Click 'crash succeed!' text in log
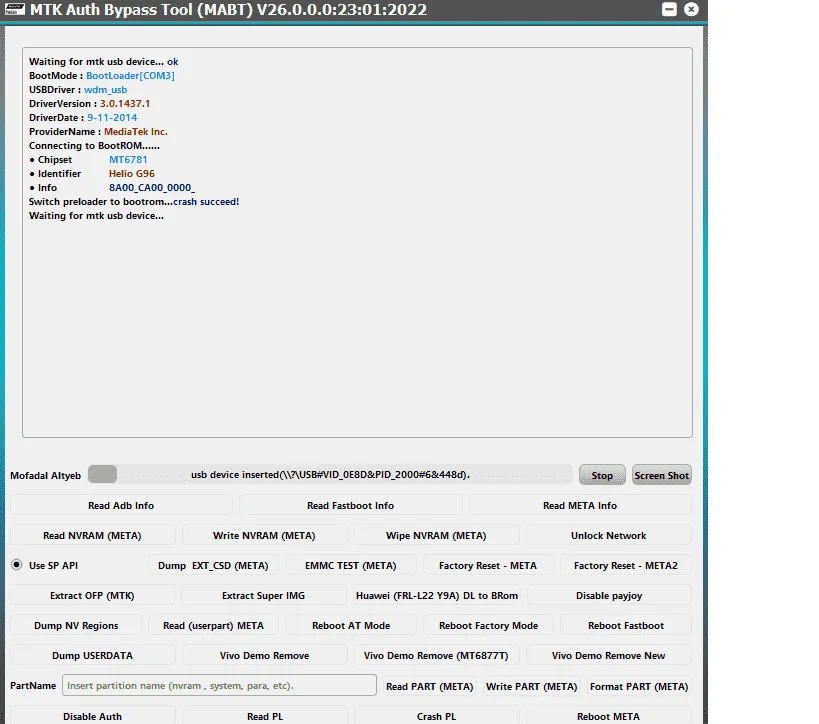 (x=206, y=202)
